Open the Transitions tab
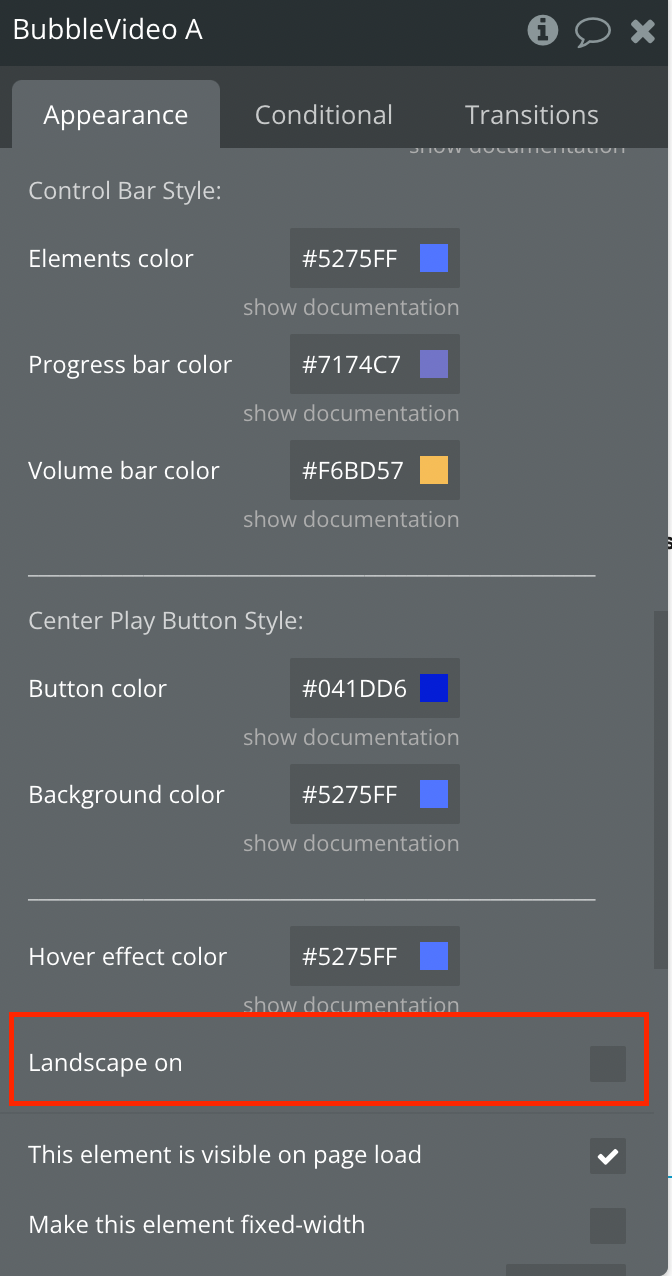 click(x=532, y=115)
